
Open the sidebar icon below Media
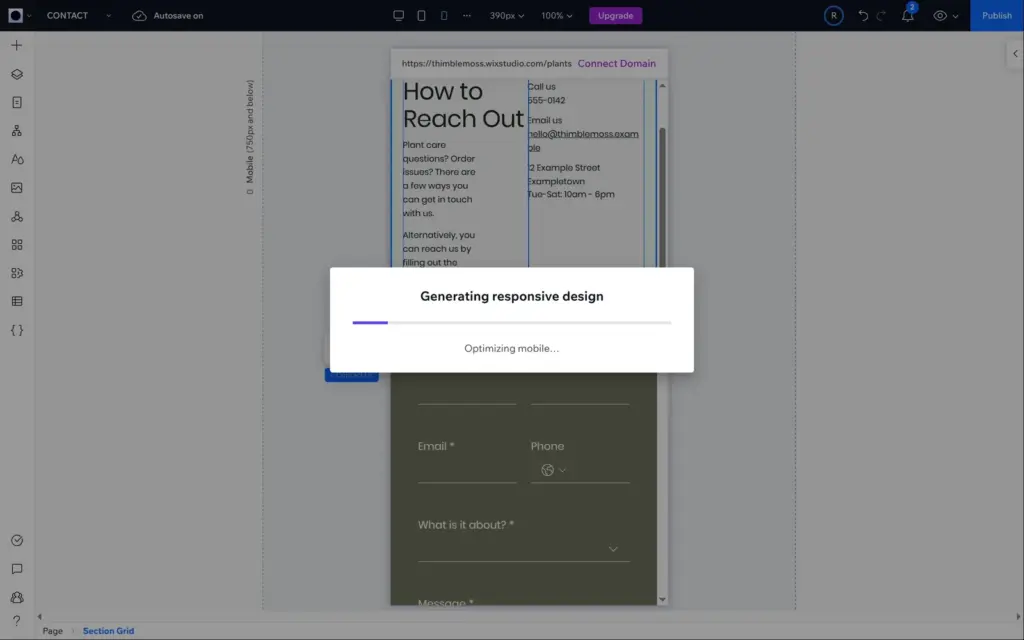coord(17,216)
